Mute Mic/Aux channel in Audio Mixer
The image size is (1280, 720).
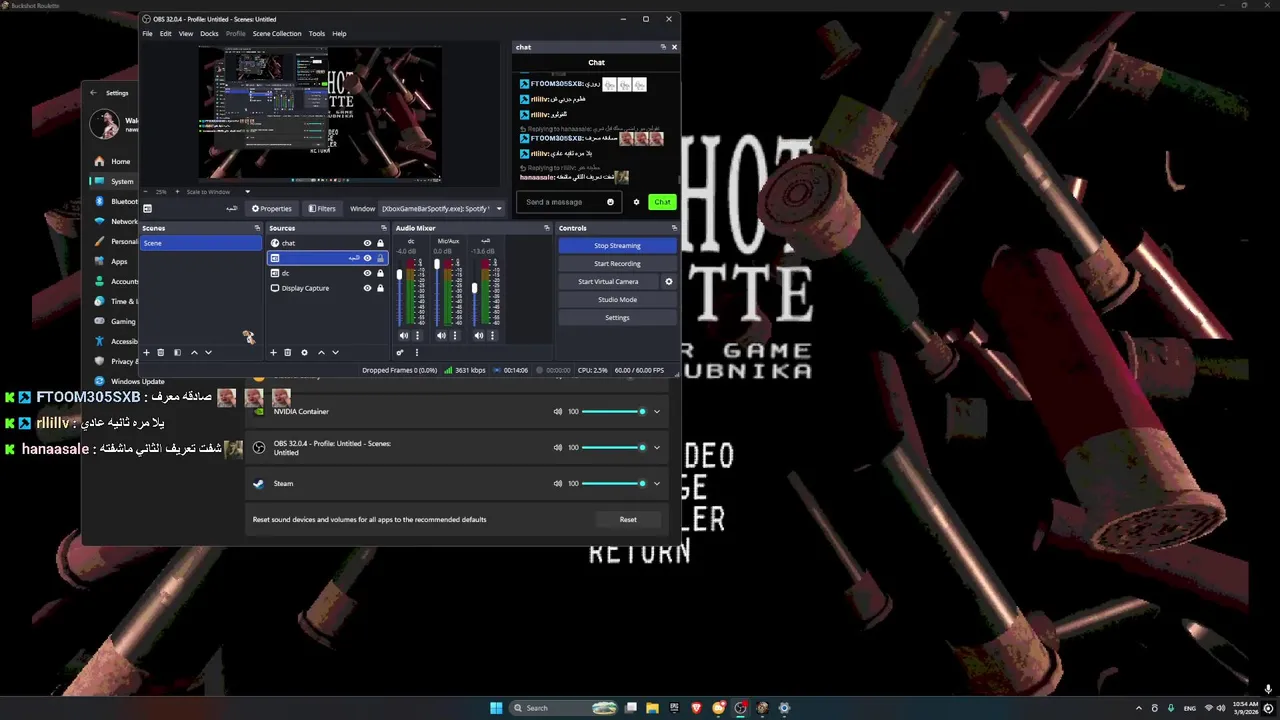[x=441, y=336]
